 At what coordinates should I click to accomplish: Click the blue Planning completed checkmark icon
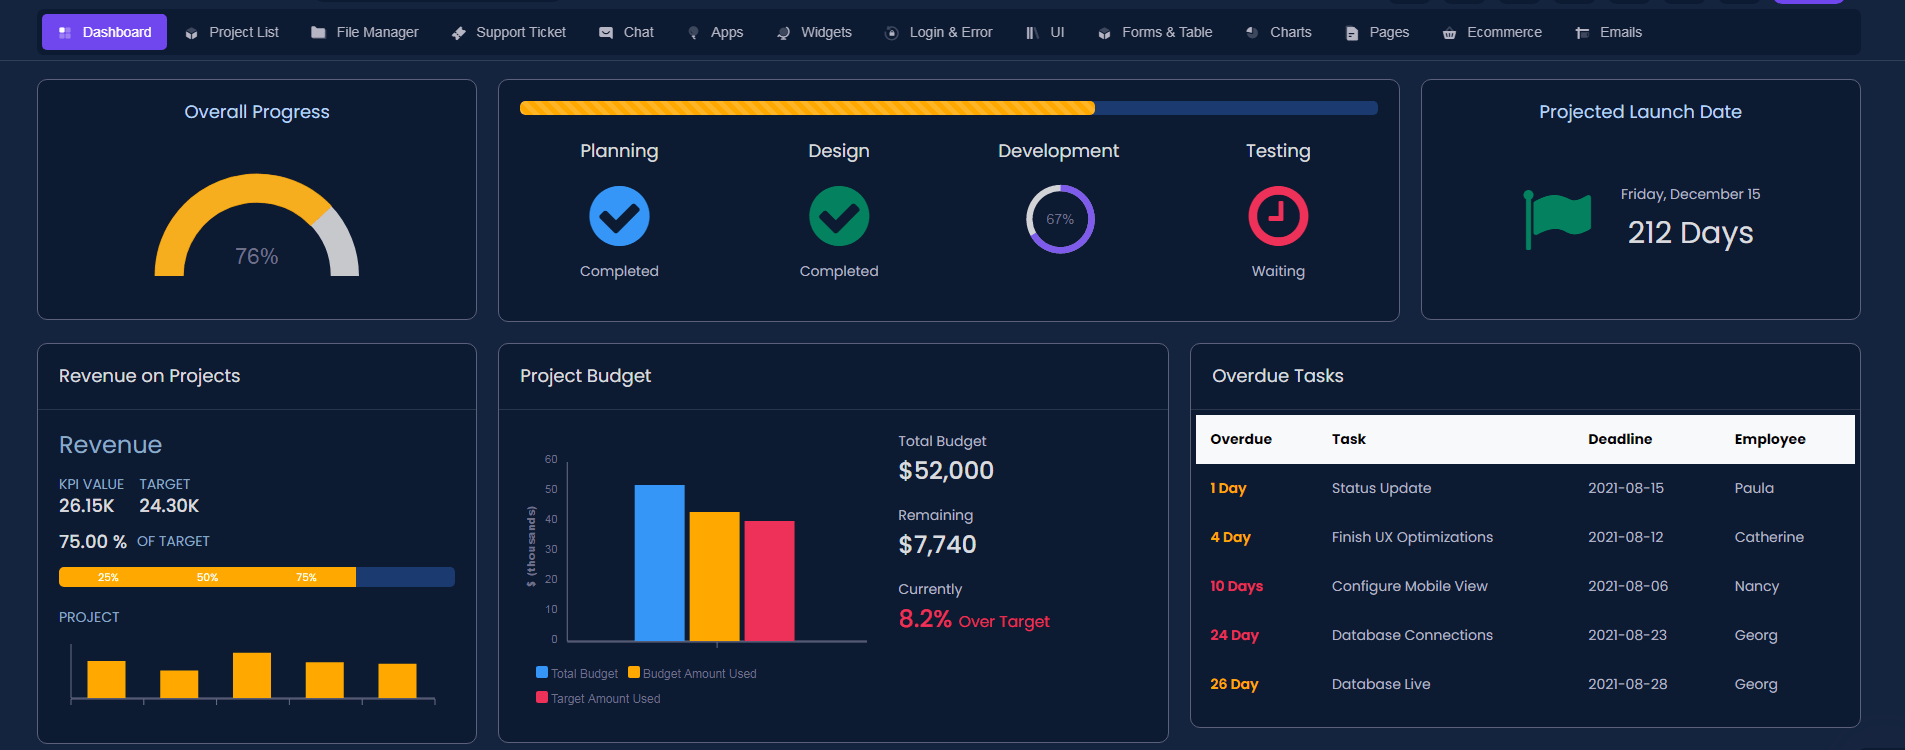[619, 216]
